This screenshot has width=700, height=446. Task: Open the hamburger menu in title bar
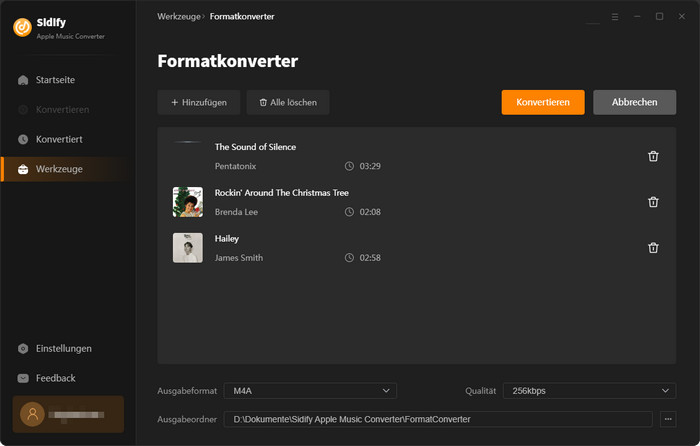pos(614,17)
